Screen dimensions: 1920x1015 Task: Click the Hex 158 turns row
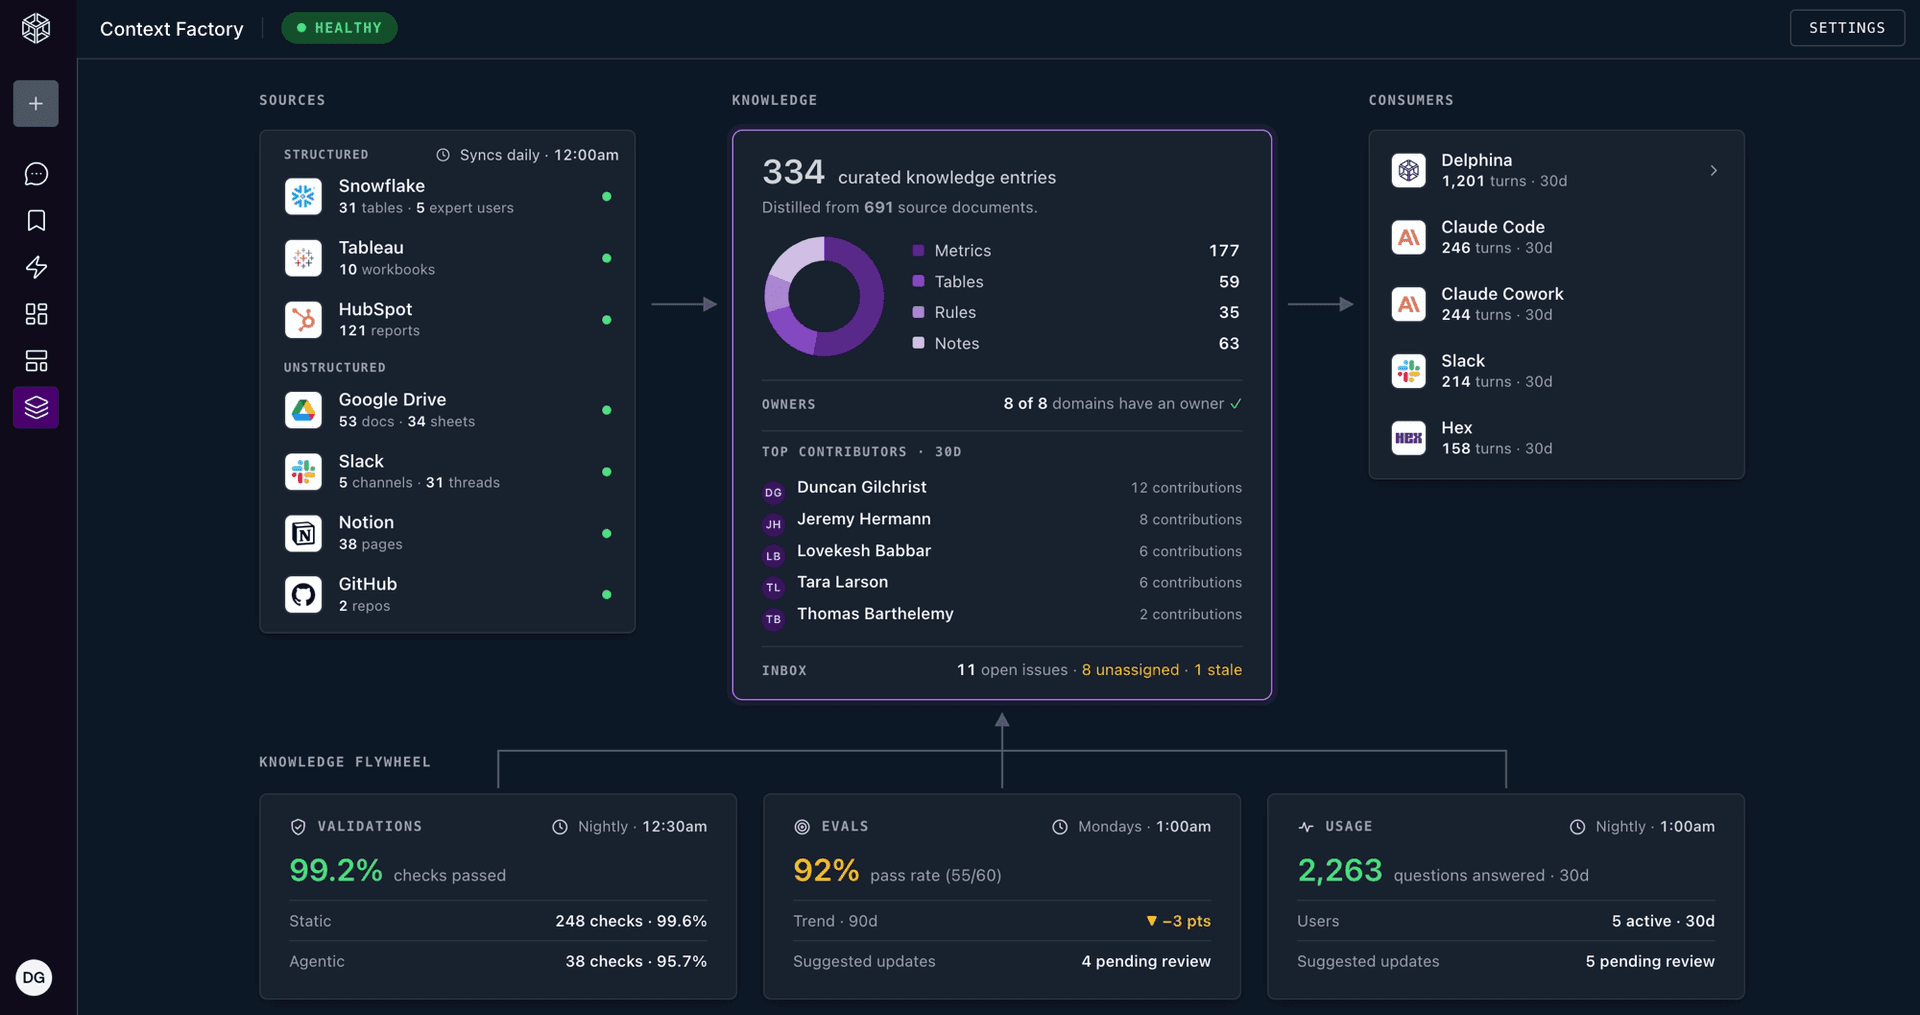(x=1556, y=438)
